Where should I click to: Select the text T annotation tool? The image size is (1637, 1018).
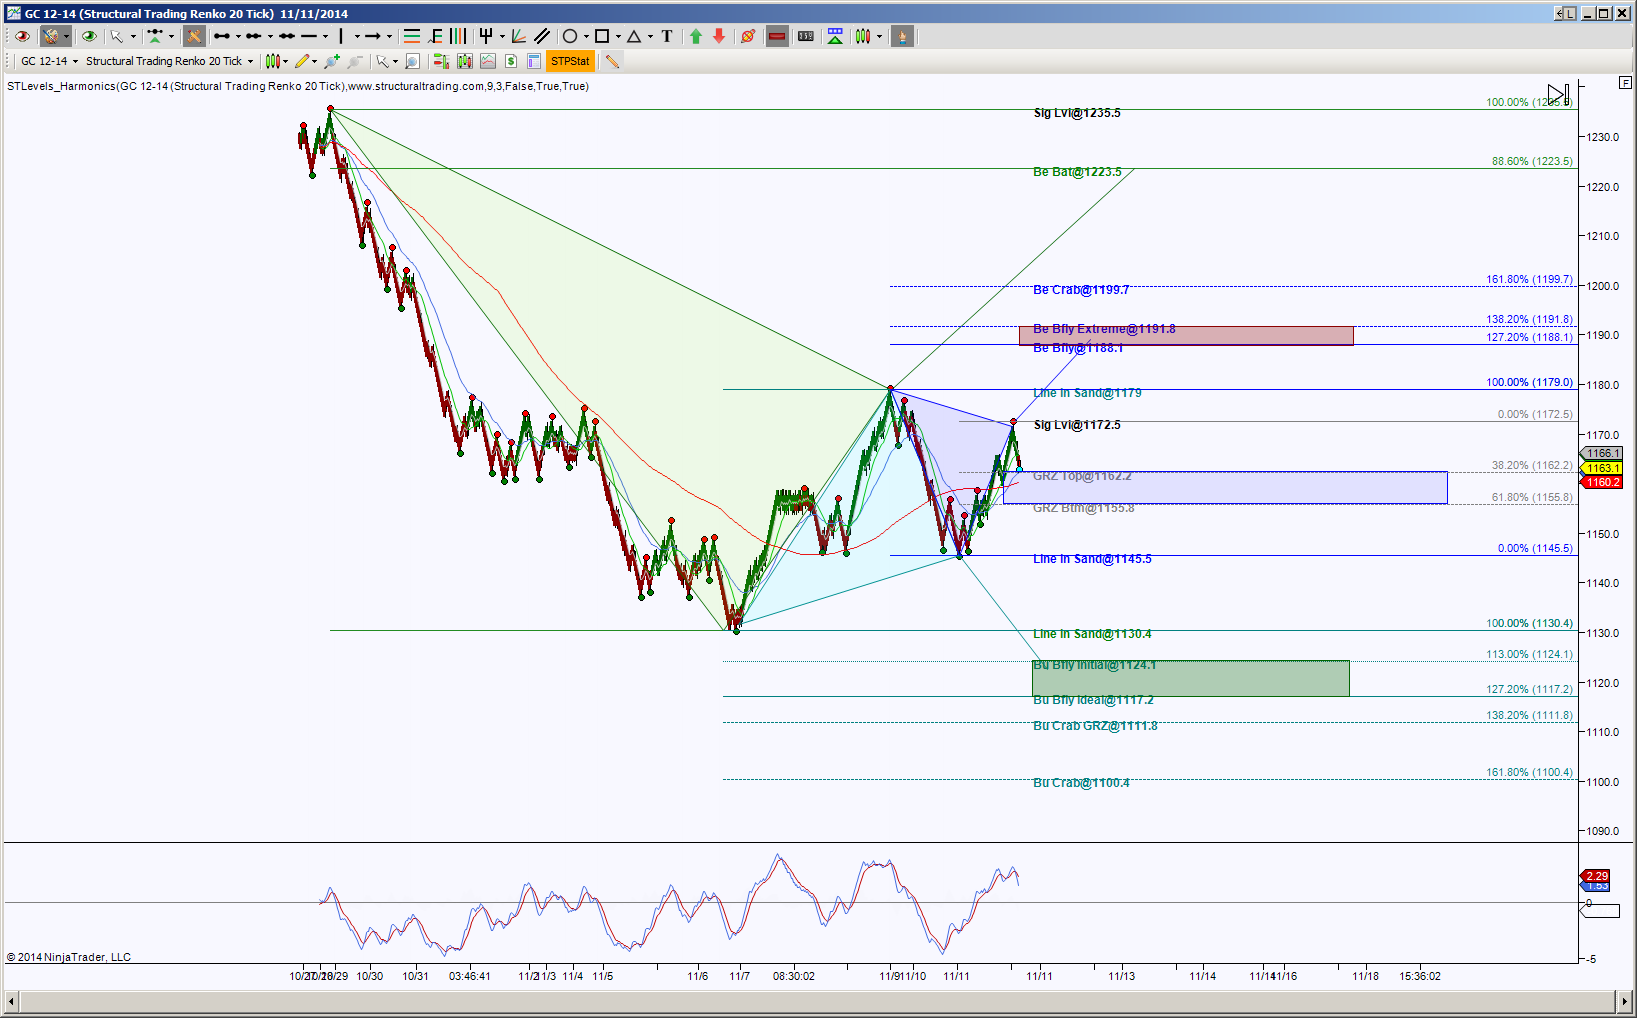pyautogui.click(x=667, y=36)
